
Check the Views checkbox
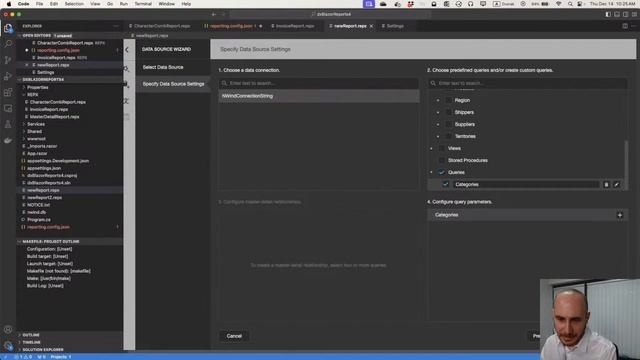(x=442, y=149)
